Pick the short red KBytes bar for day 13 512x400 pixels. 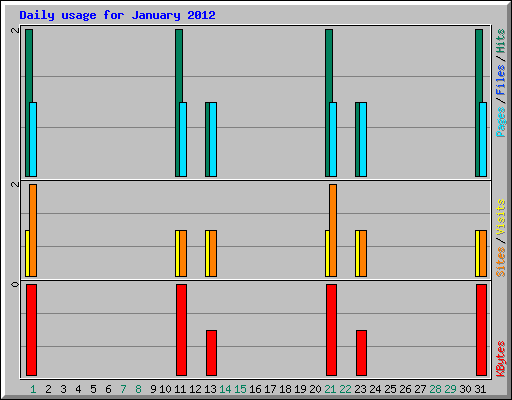[x=211, y=353]
